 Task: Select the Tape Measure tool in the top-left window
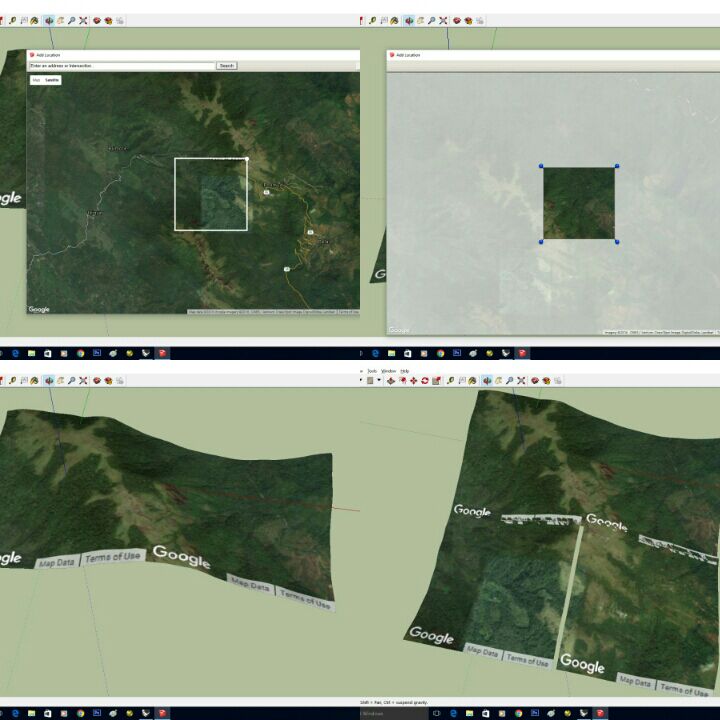12,21
